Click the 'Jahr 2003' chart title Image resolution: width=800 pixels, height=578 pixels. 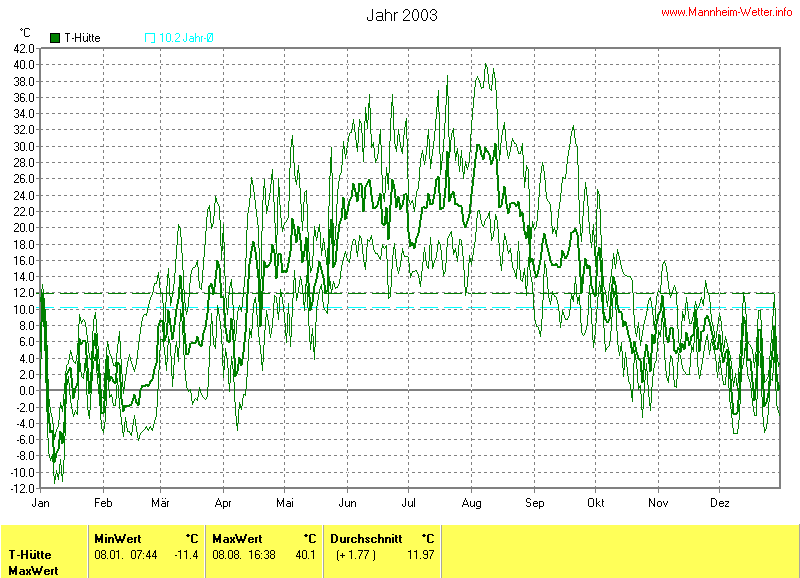click(401, 16)
